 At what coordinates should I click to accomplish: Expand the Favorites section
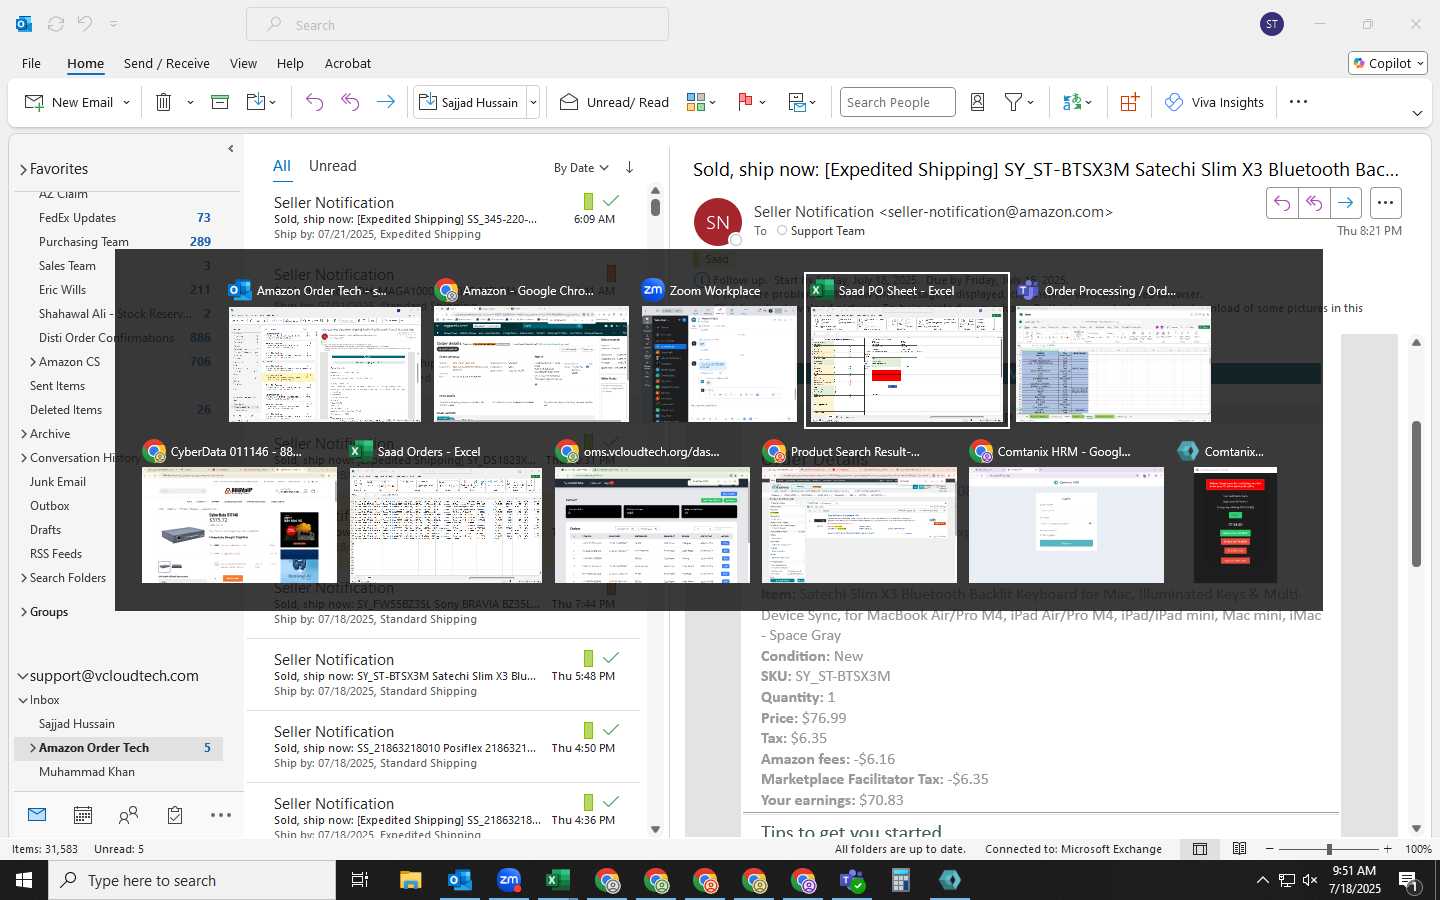coord(23,170)
